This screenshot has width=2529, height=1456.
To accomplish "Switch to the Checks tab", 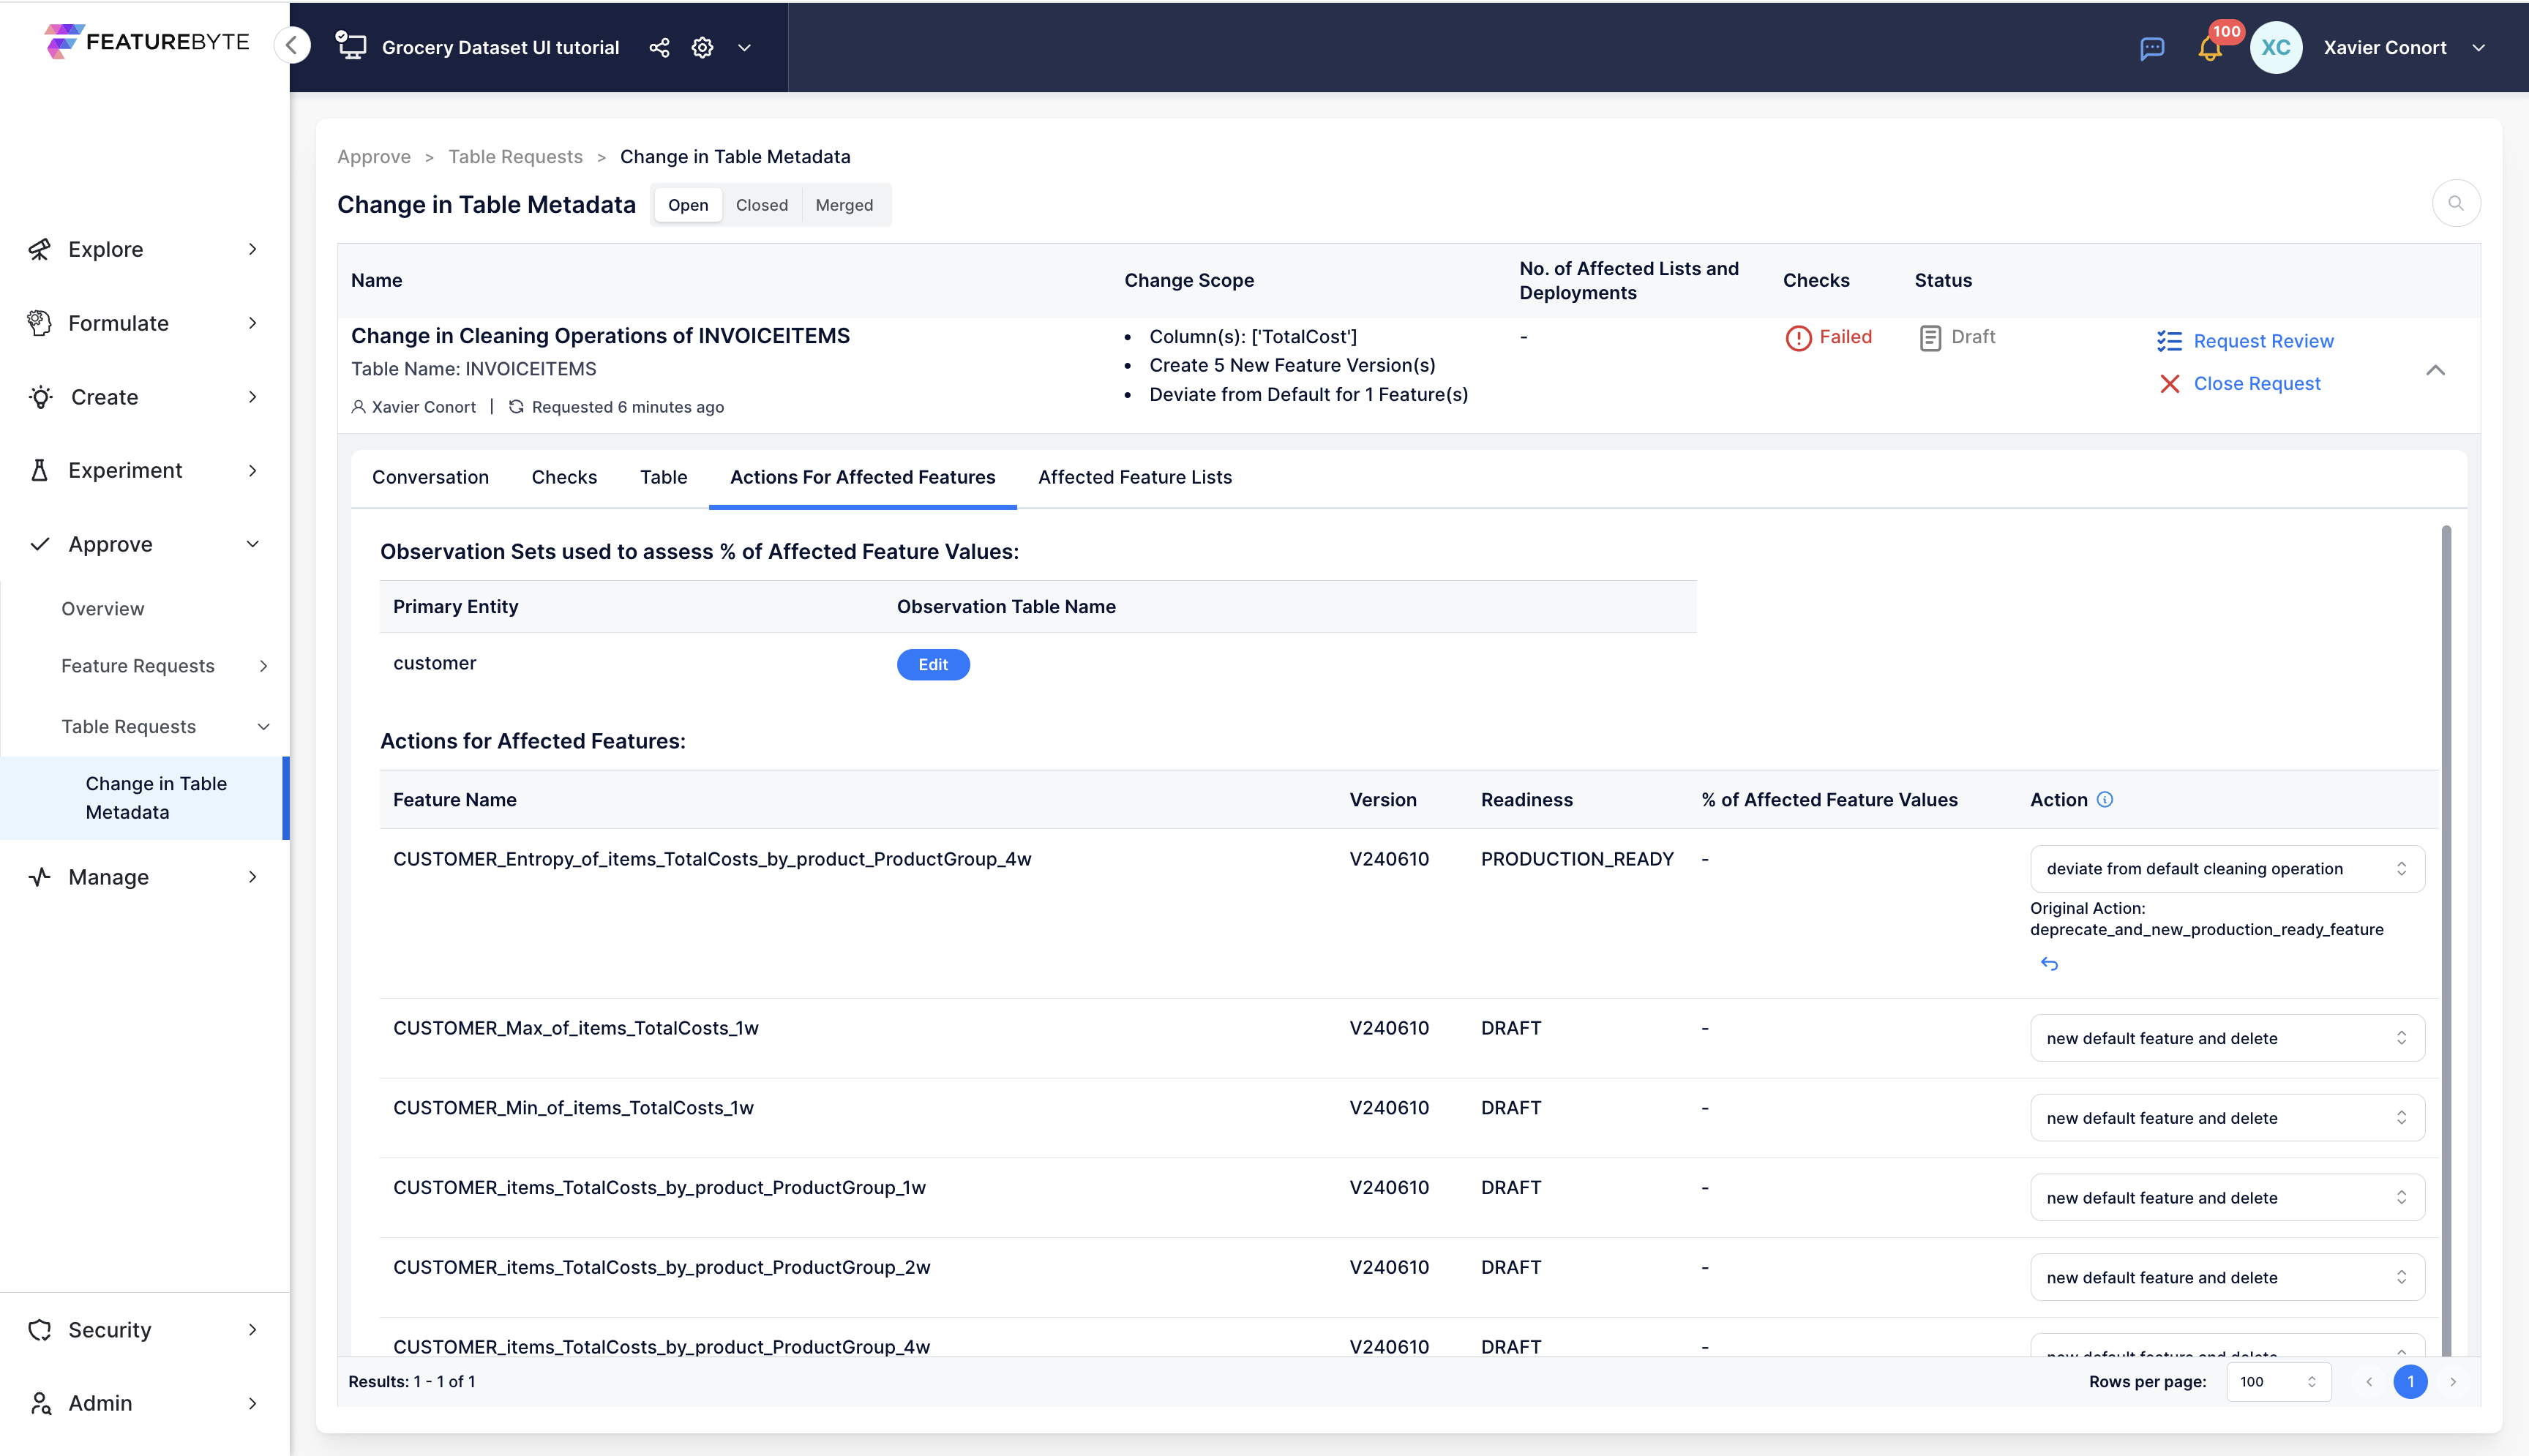I will coord(564,477).
